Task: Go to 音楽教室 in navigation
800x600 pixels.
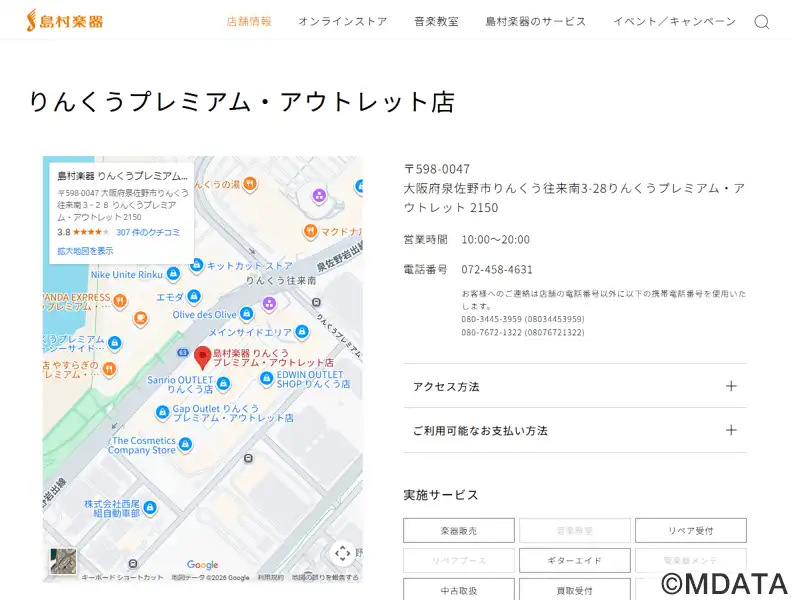Action: coord(436,21)
